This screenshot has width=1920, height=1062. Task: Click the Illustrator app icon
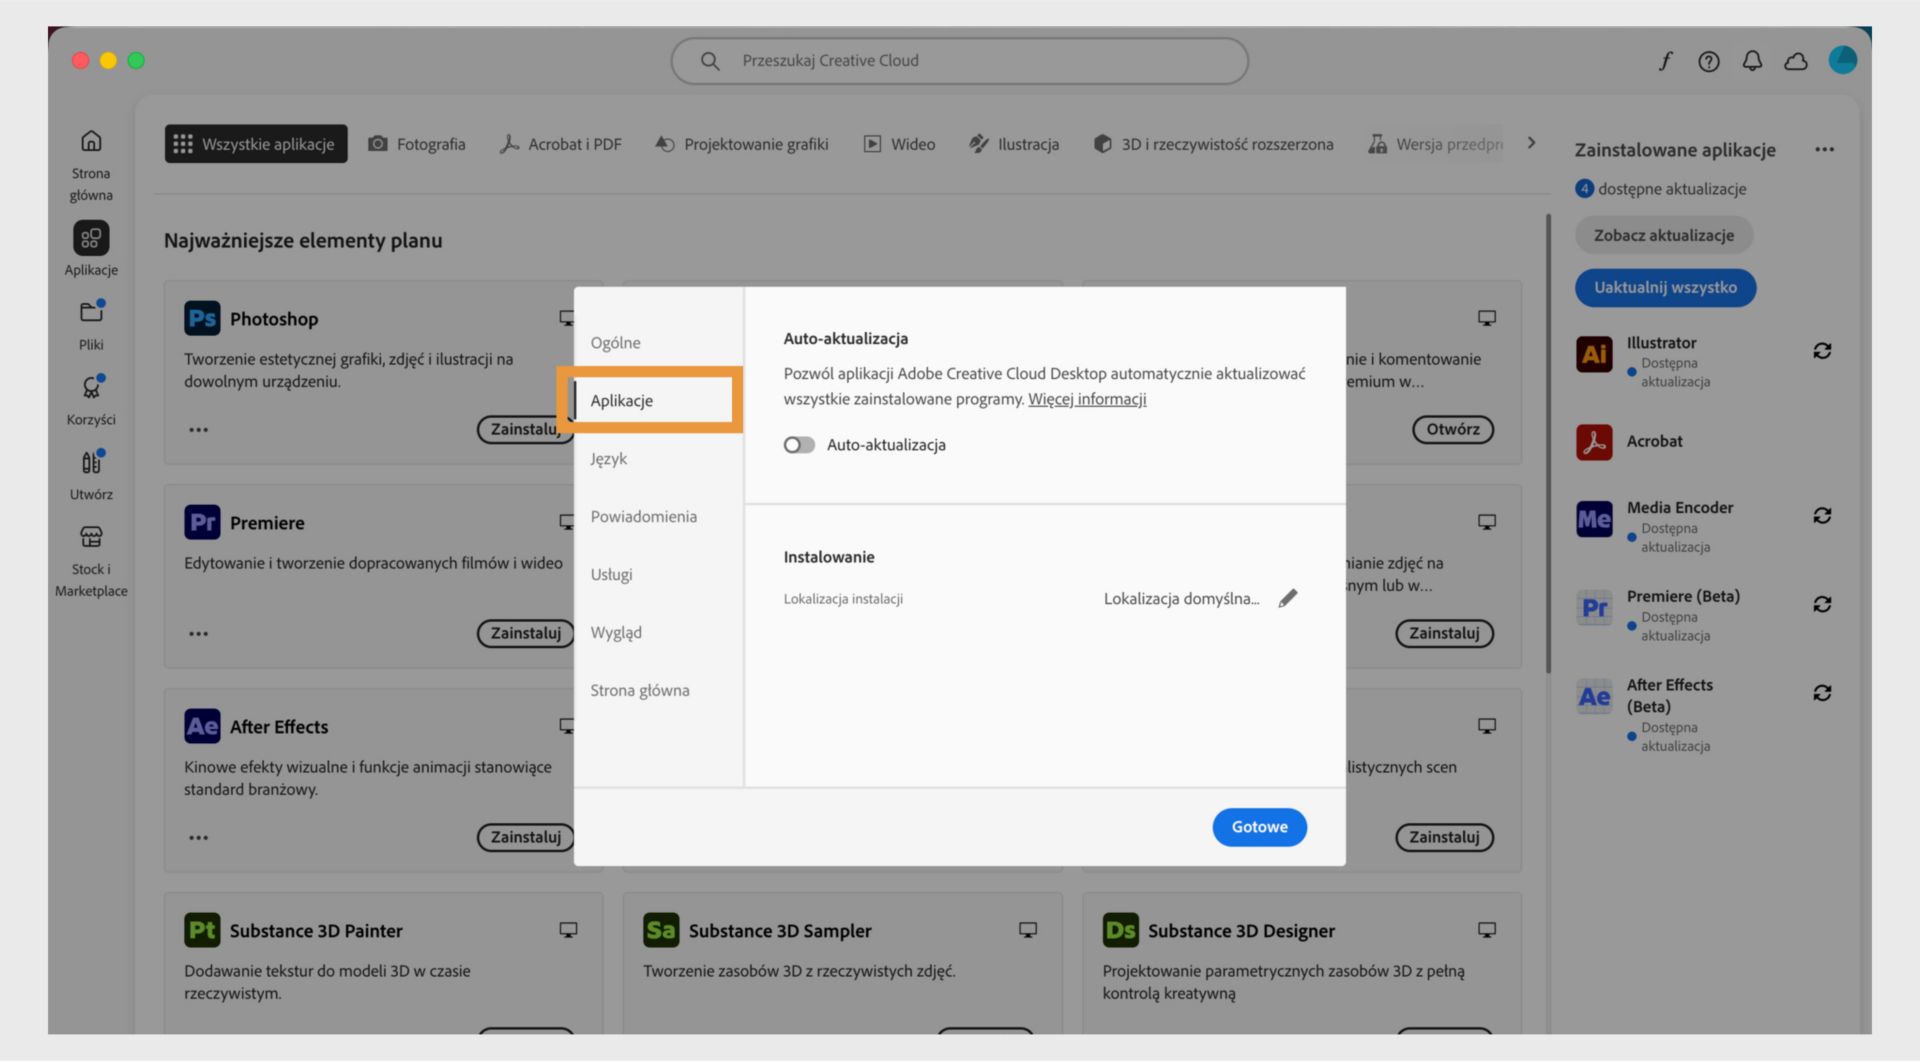[1594, 354]
